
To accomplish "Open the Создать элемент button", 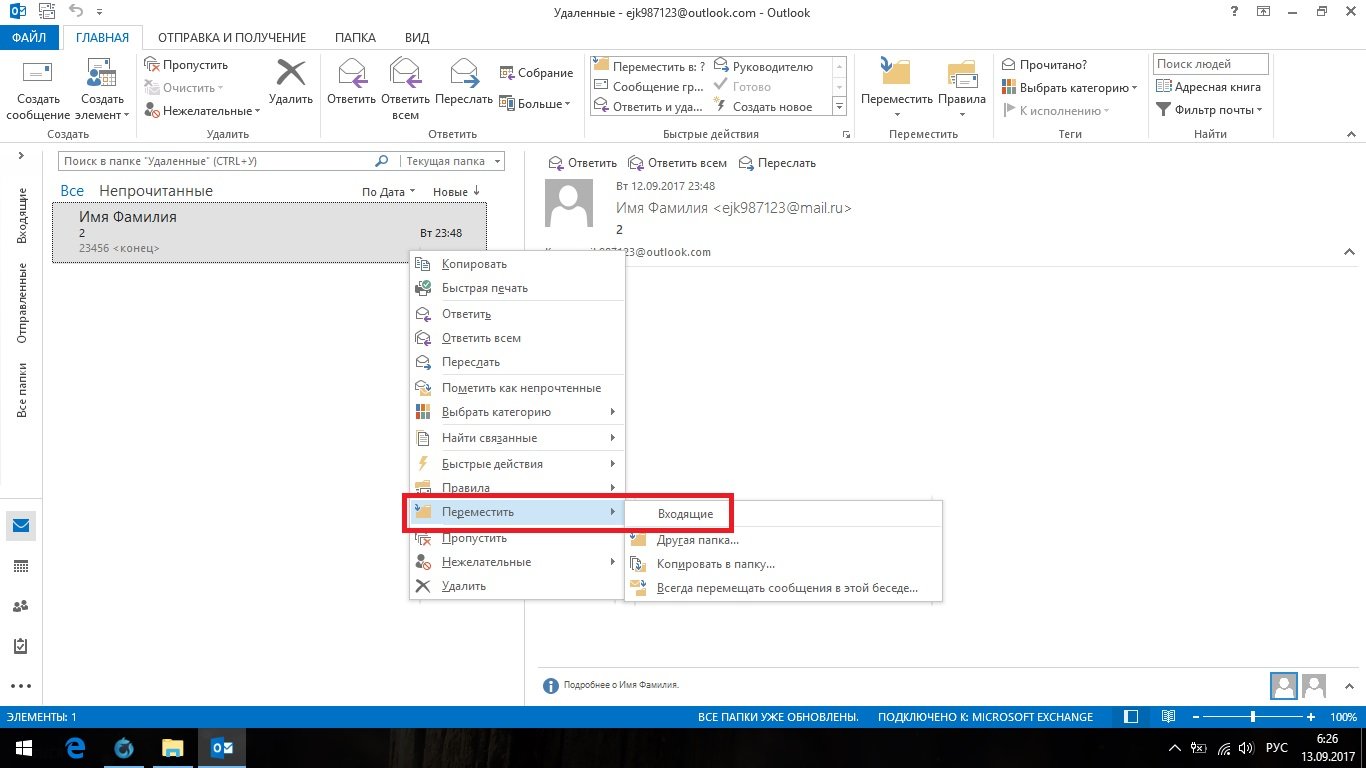I will (102, 90).
